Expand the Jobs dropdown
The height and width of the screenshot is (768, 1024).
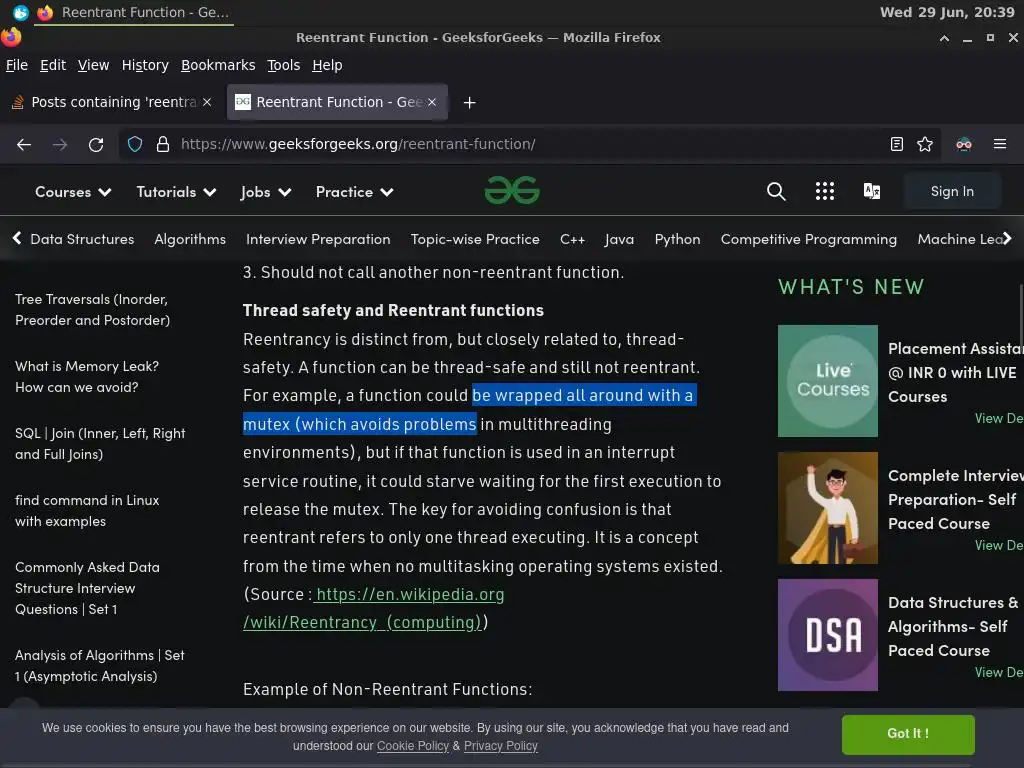click(266, 192)
